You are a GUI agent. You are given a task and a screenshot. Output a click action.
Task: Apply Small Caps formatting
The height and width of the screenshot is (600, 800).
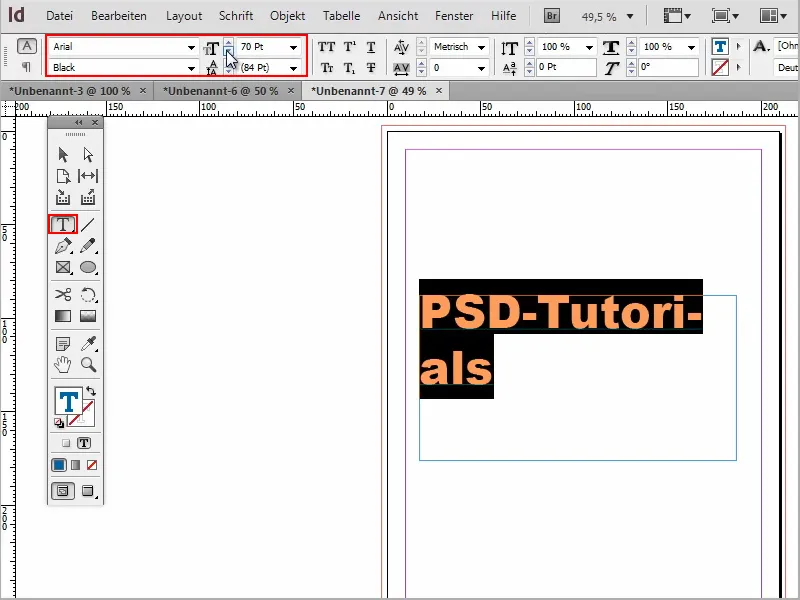tap(327, 67)
